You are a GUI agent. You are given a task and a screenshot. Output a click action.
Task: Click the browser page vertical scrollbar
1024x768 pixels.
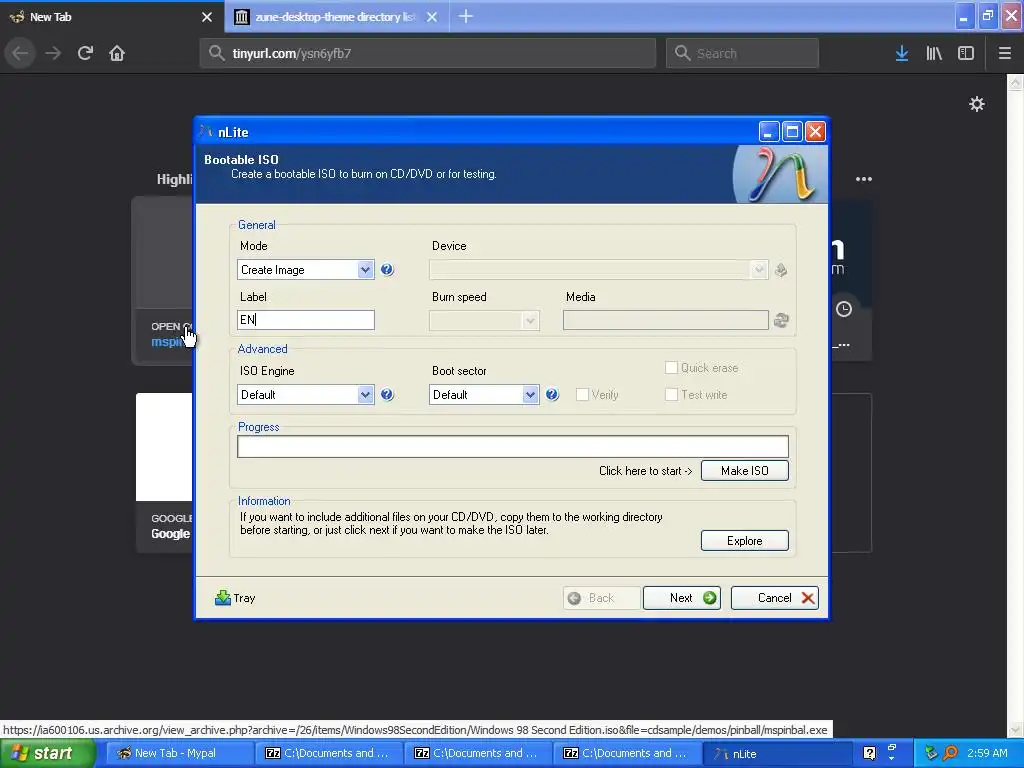pyautogui.click(x=1015, y=406)
